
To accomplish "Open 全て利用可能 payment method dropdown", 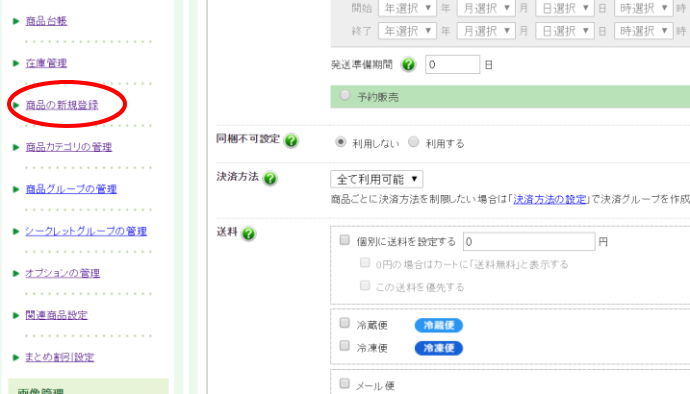I will pos(377,179).
